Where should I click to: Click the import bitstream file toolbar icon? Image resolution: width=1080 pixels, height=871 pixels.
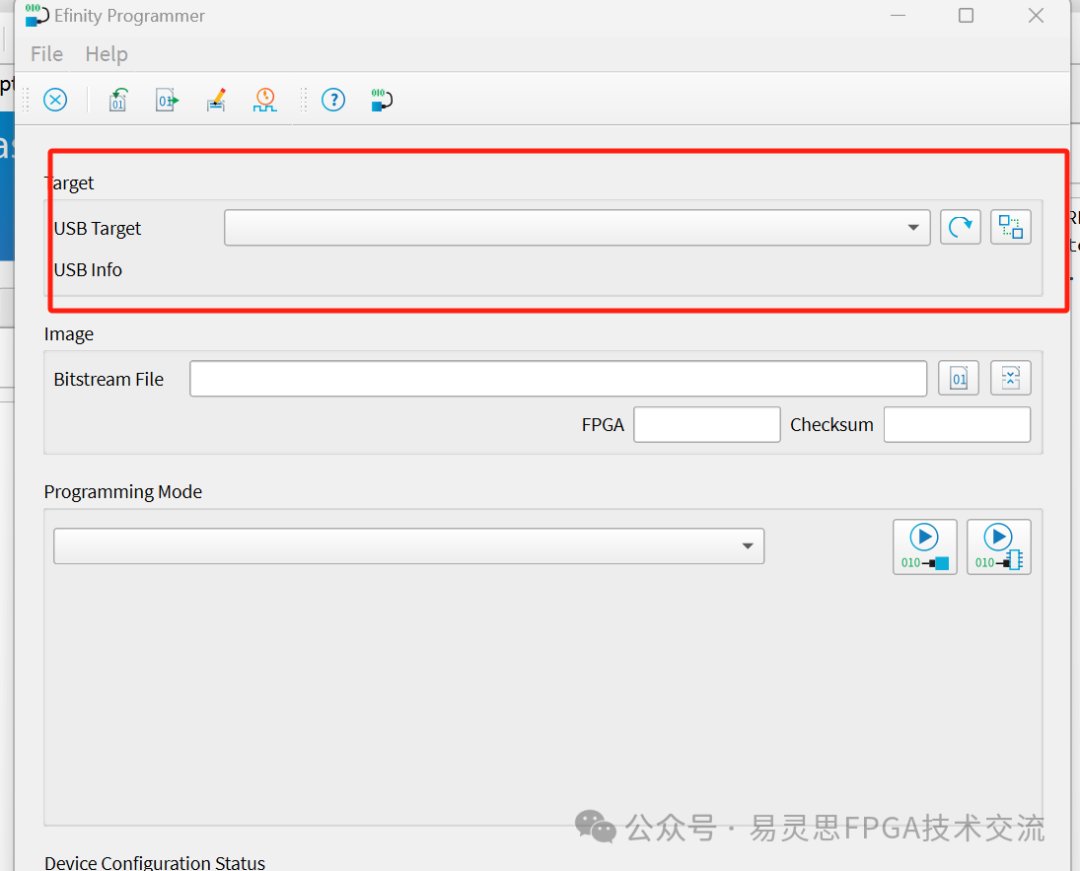click(118, 100)
